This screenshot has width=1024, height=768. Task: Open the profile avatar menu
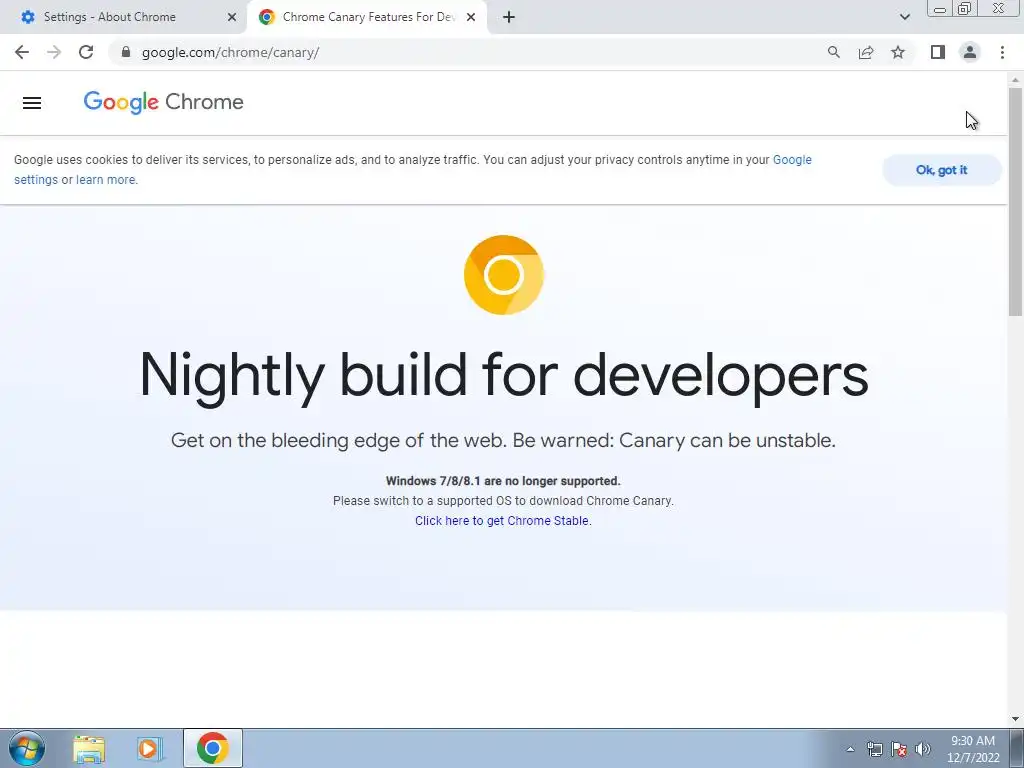tap(970, 52)
